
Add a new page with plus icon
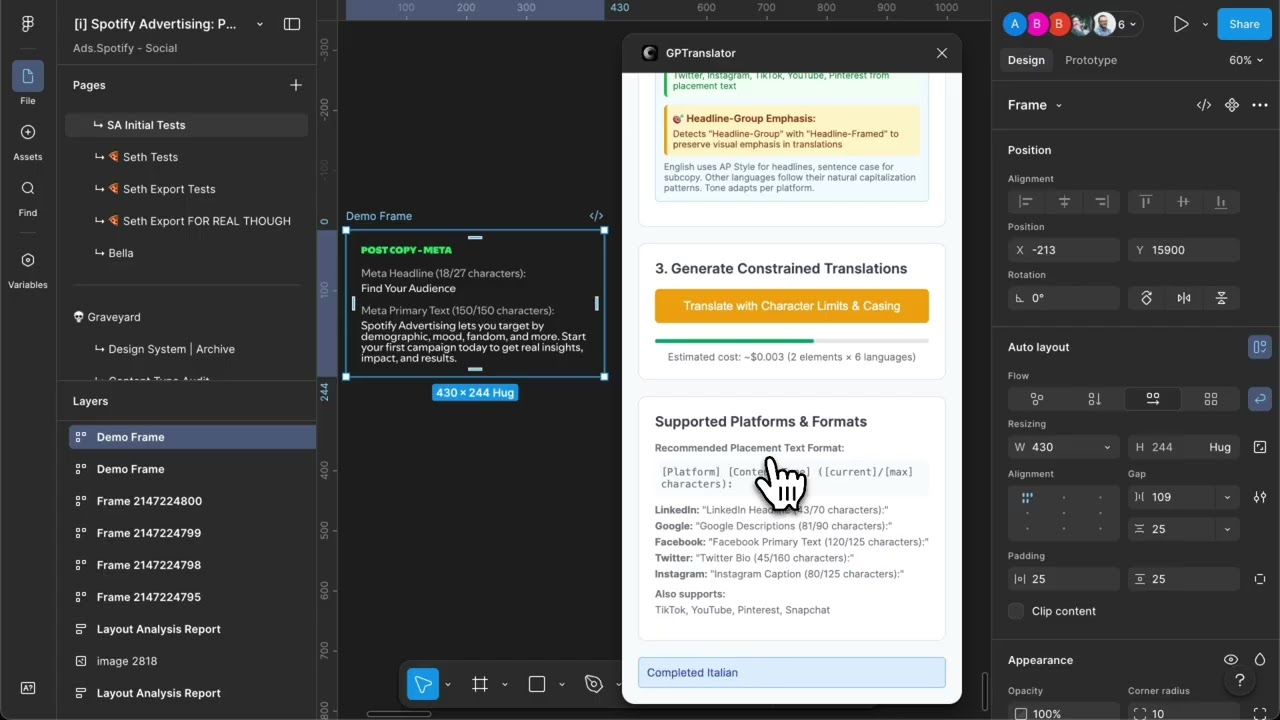coord(296,85)
